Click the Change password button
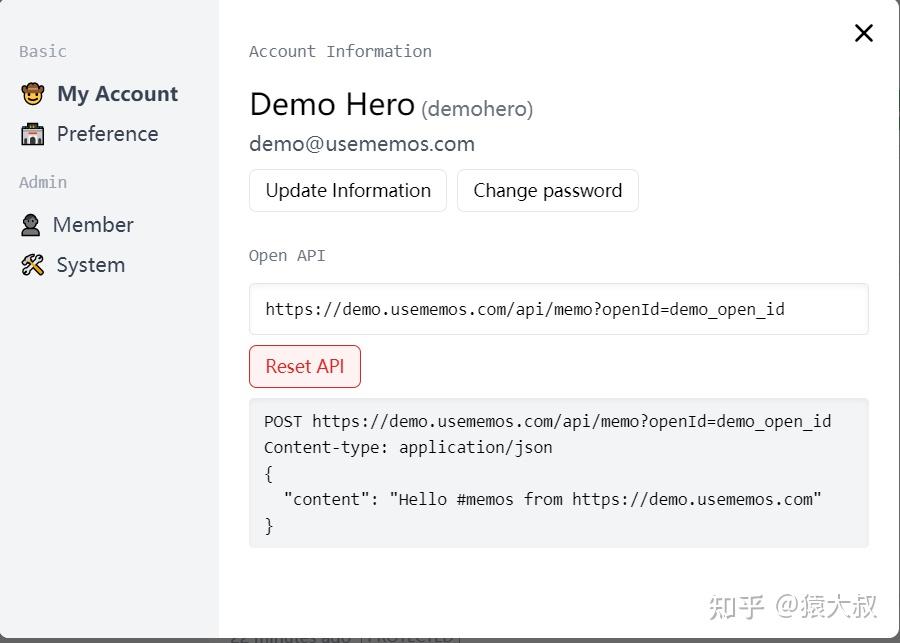 pyautogui.click(x=547, y=190)
